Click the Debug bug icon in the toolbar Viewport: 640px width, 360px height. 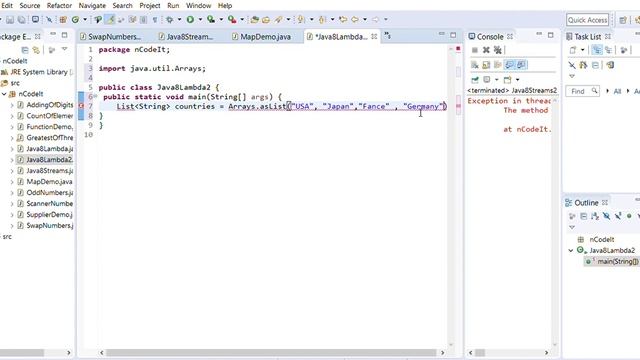[x=169, y=19]
